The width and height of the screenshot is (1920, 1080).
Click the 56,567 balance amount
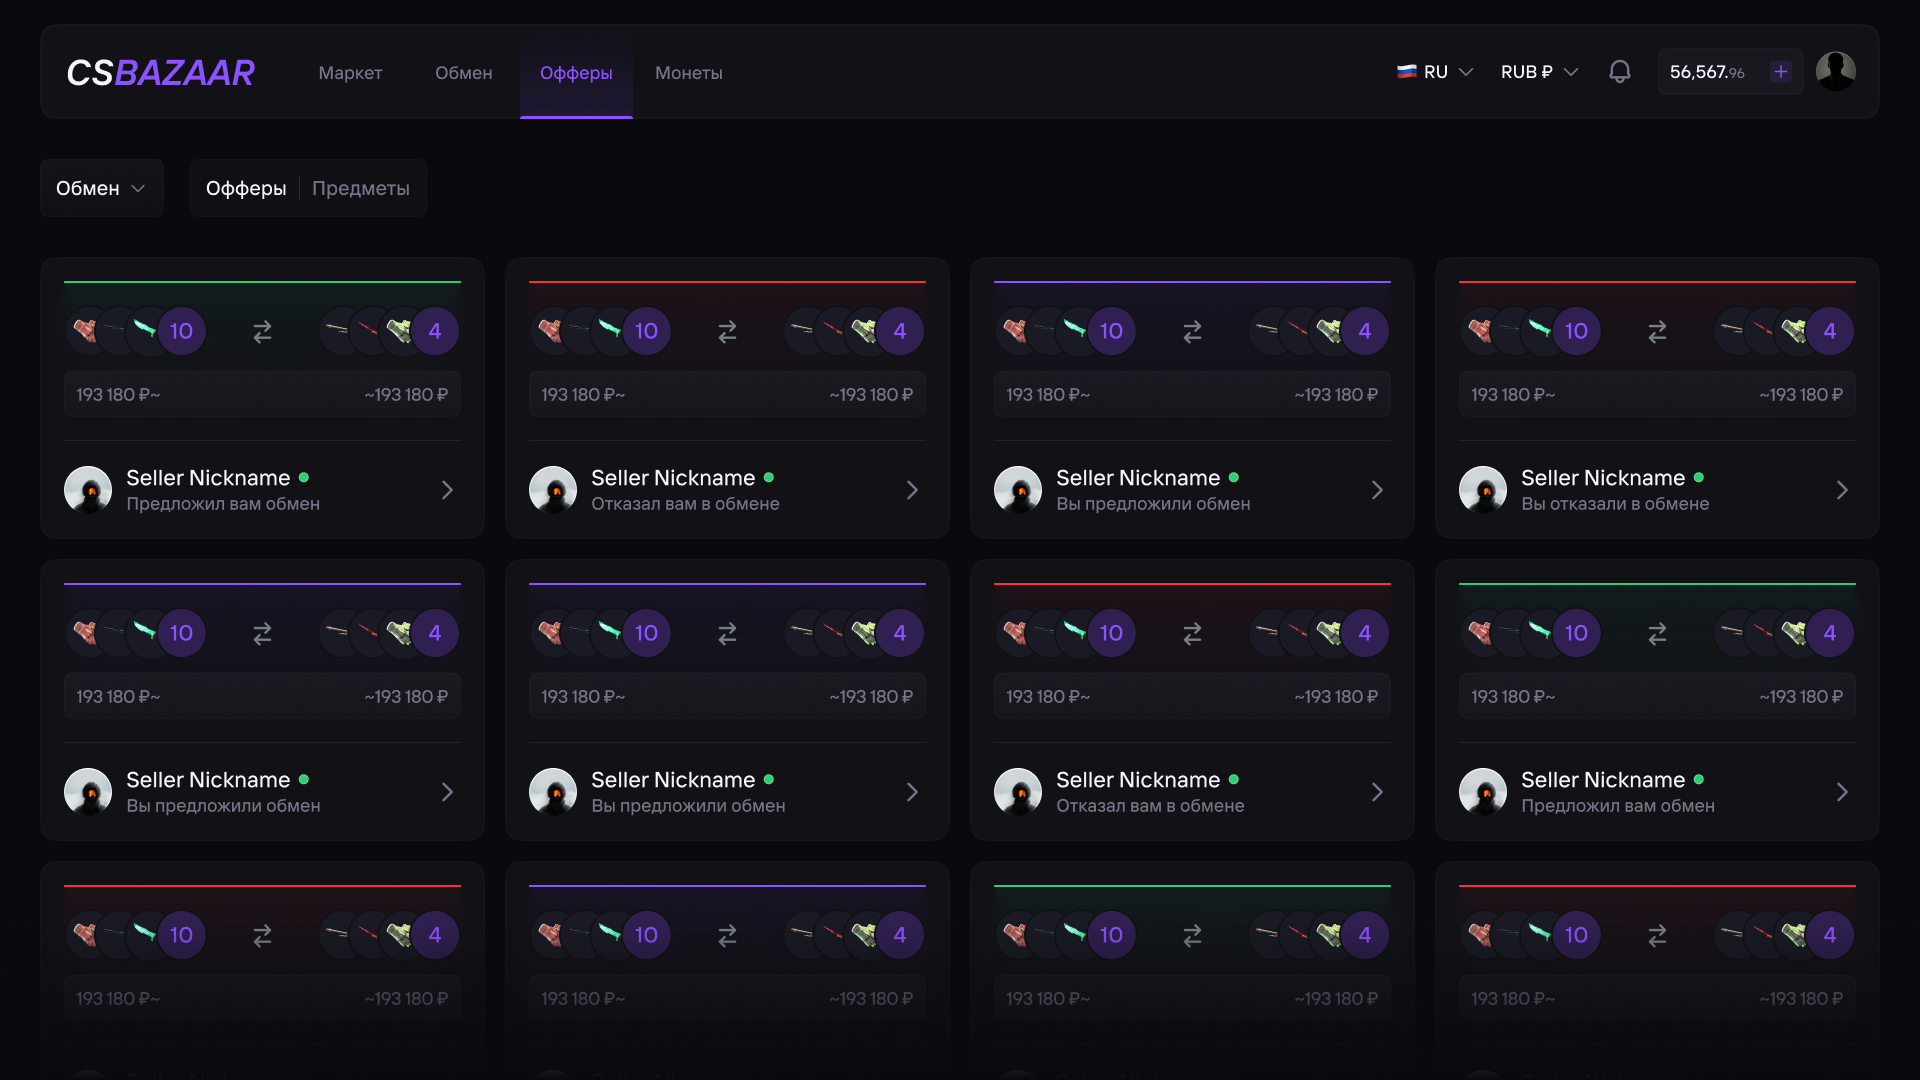[1706, 72]
